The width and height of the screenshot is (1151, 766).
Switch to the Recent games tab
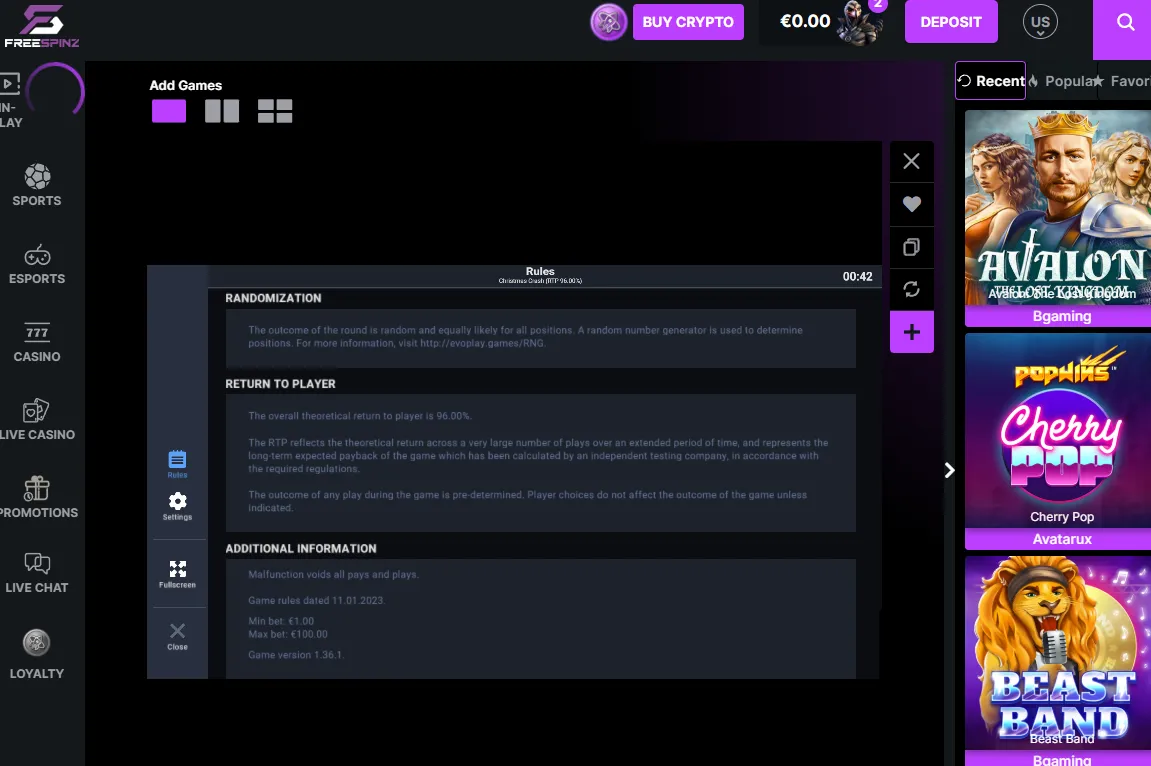(990, 81)
